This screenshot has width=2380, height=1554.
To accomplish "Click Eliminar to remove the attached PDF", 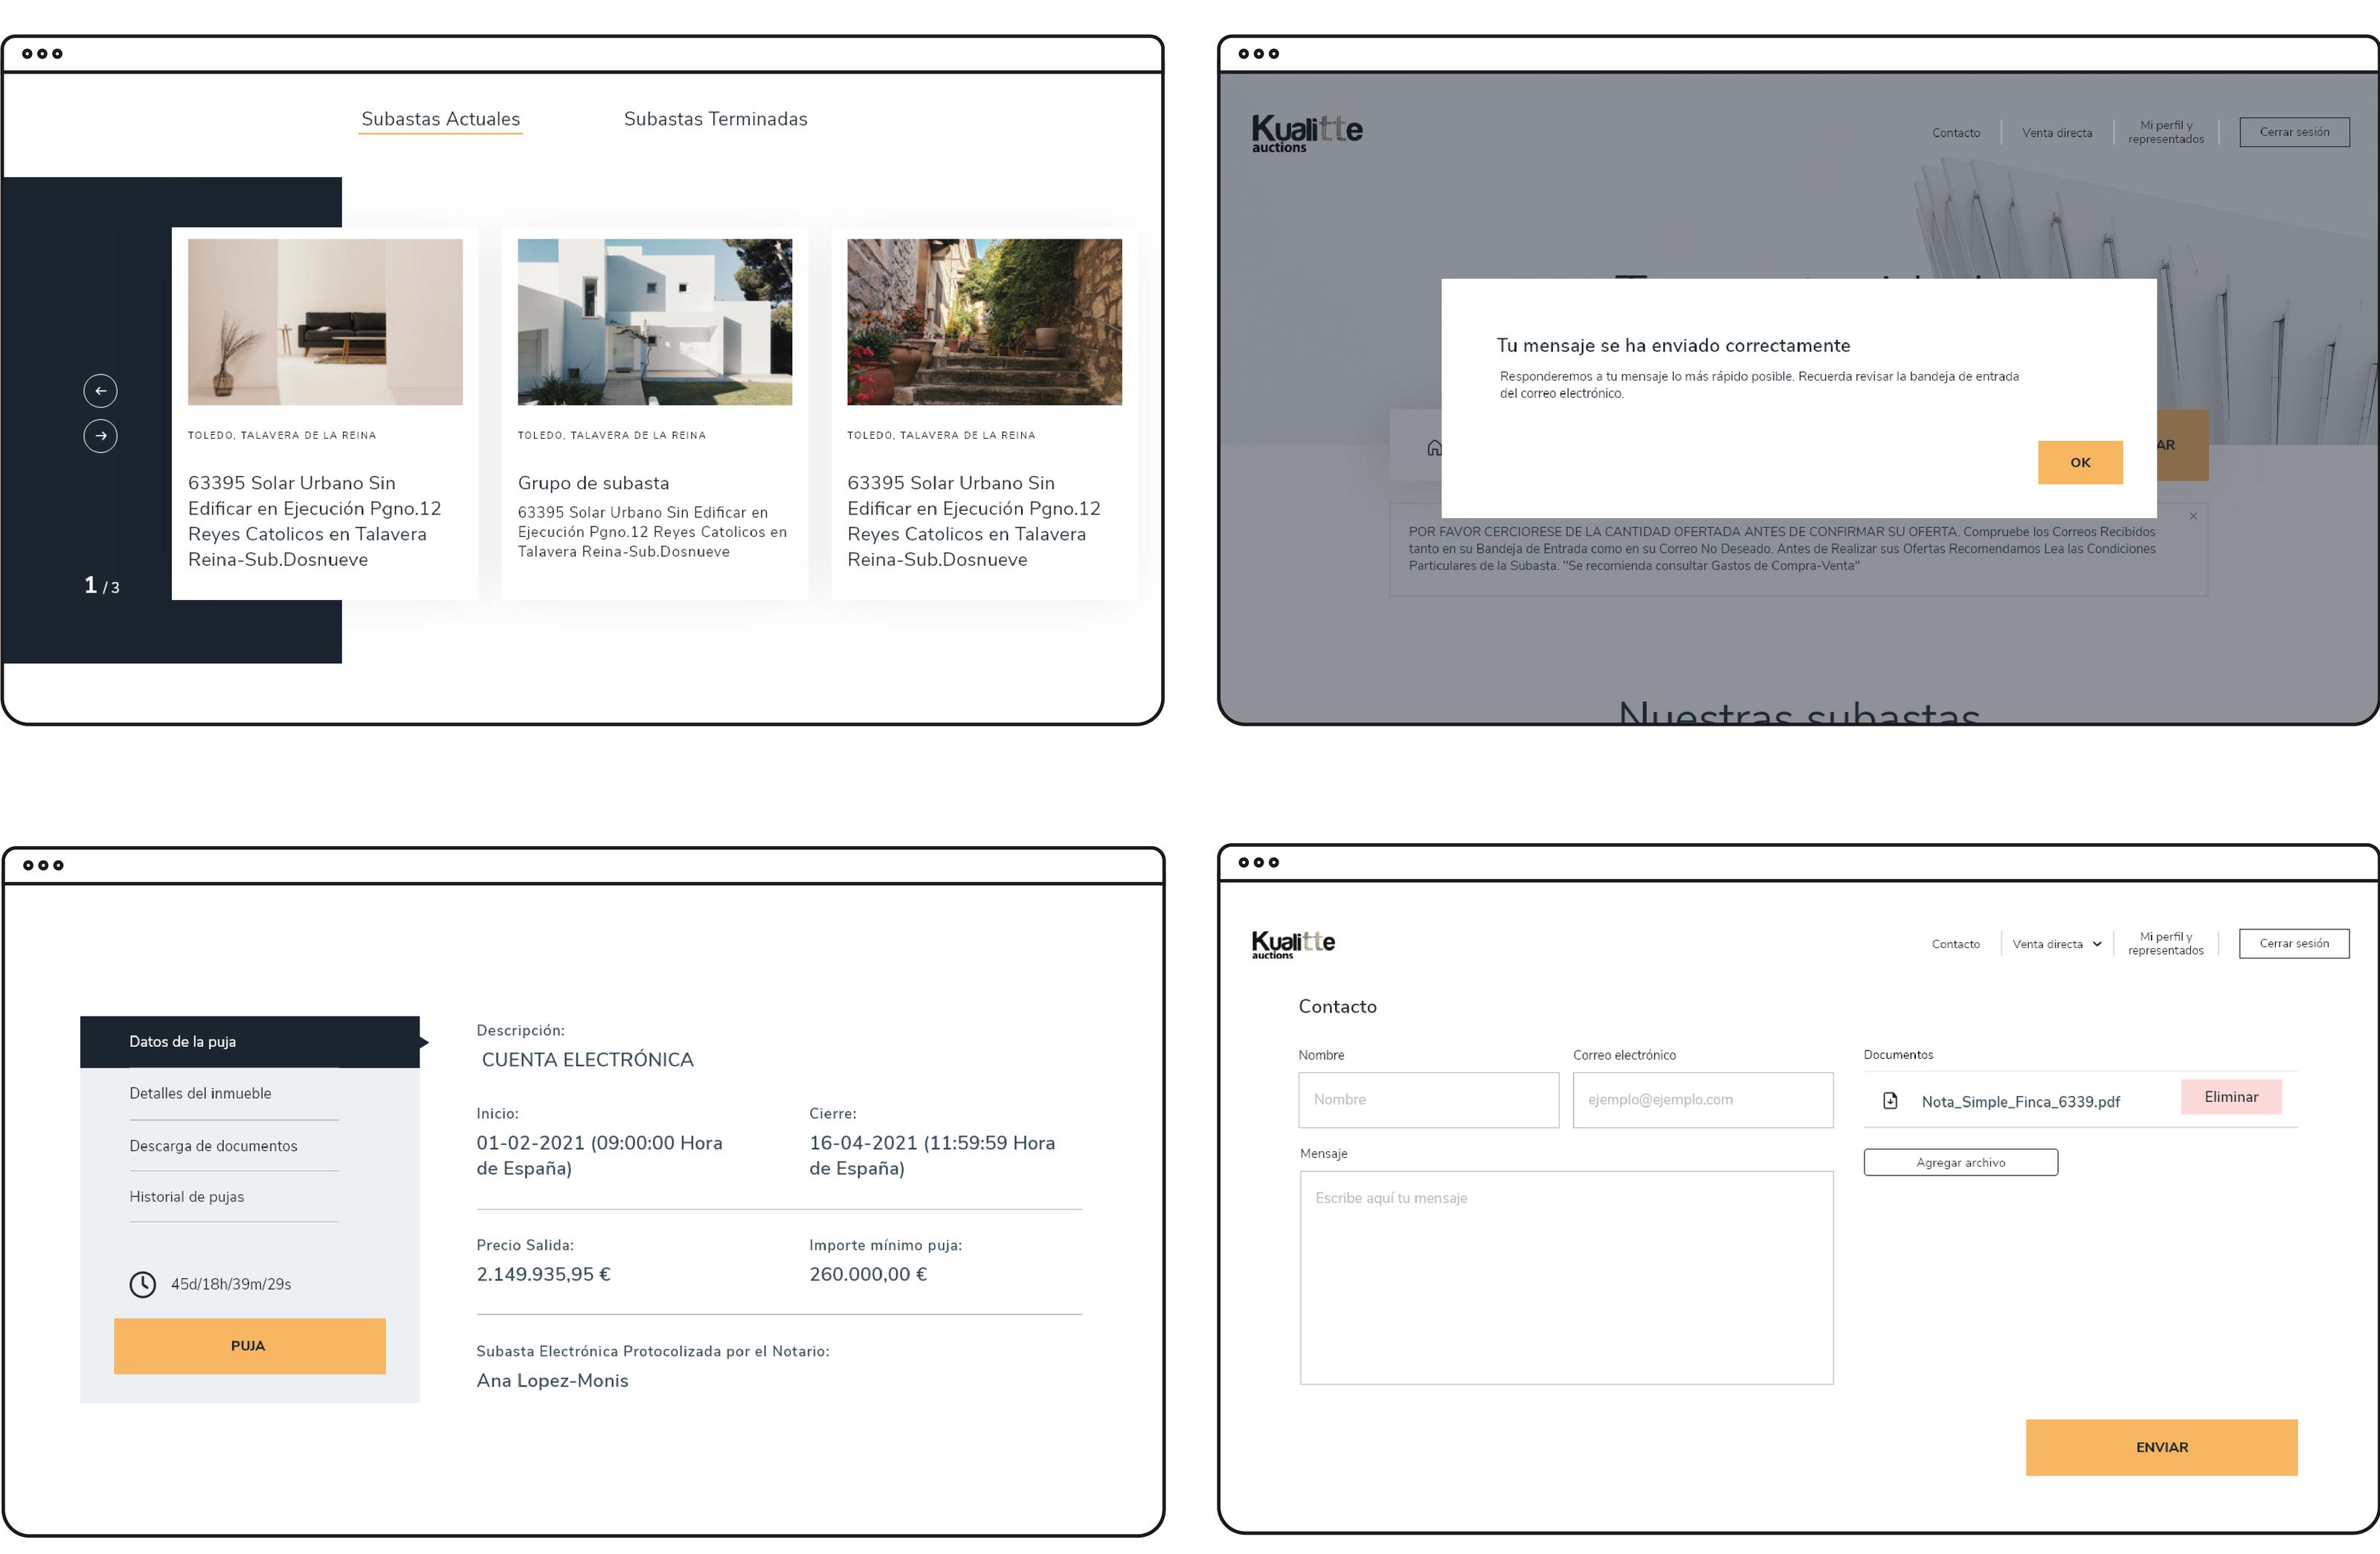I will click(2231, 1097).
